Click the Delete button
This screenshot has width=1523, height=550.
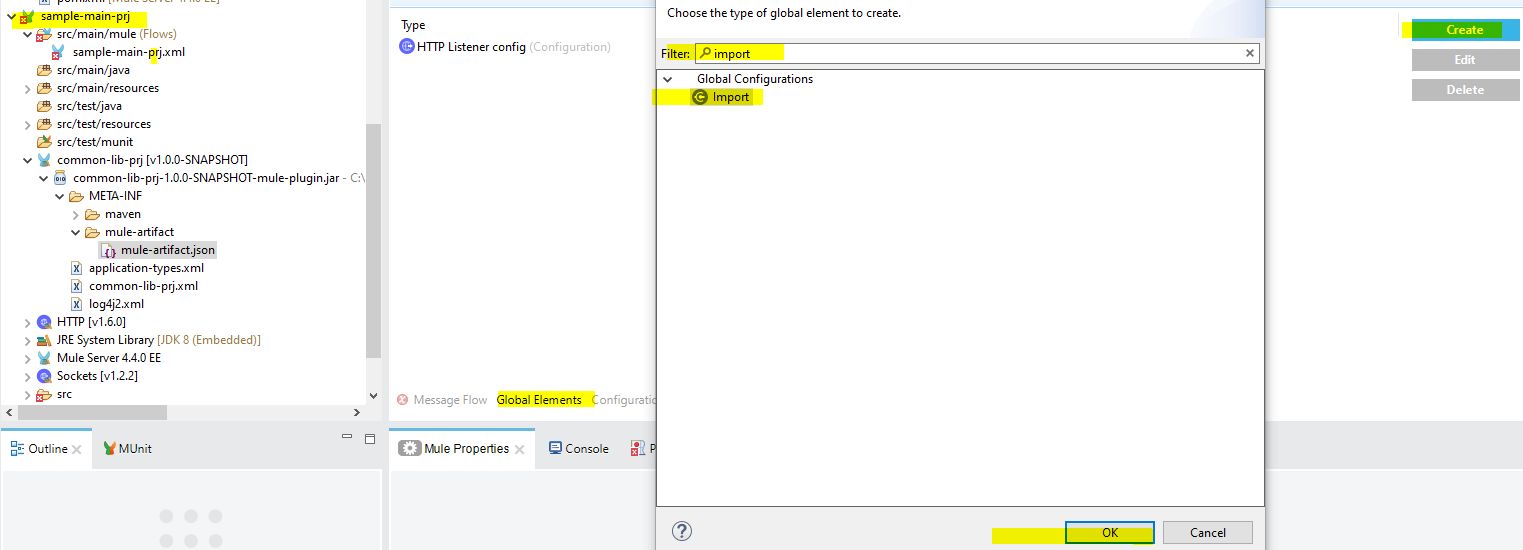coord(1464,89)
